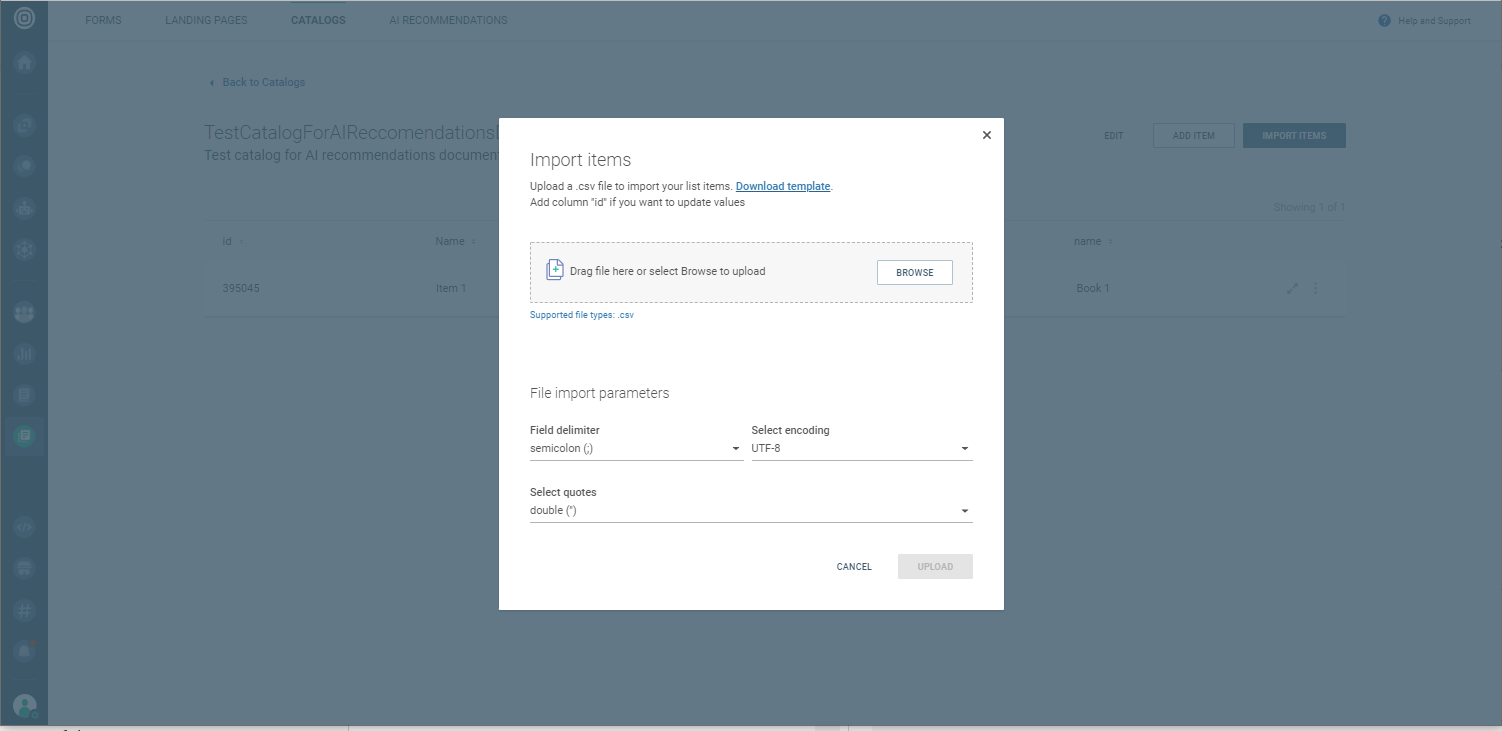
Task: Open the user profile avatar icon
Action: (24, 706)
